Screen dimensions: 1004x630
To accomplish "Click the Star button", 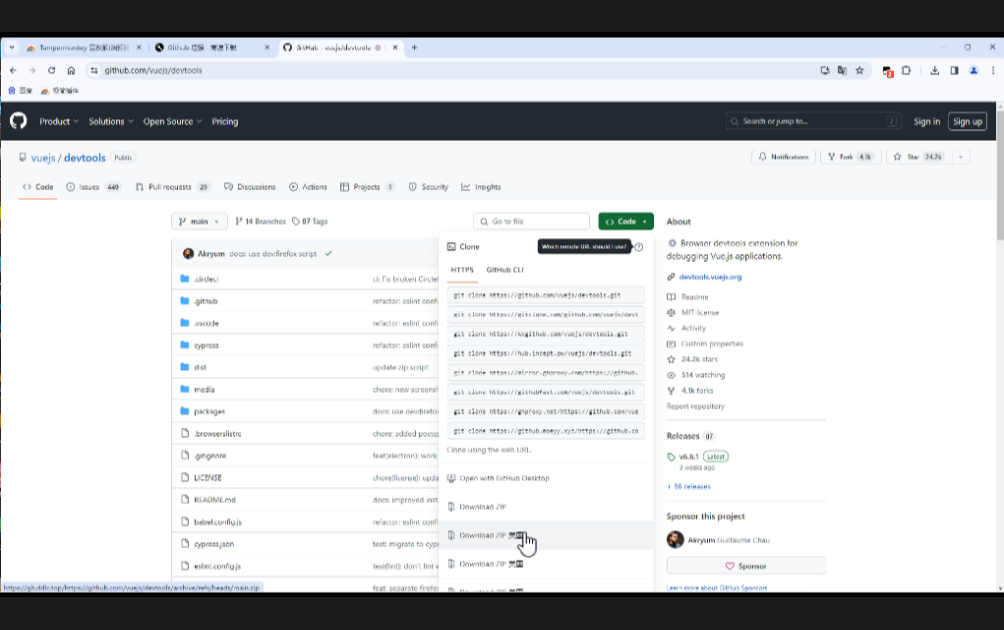I will tap(919, 157).
